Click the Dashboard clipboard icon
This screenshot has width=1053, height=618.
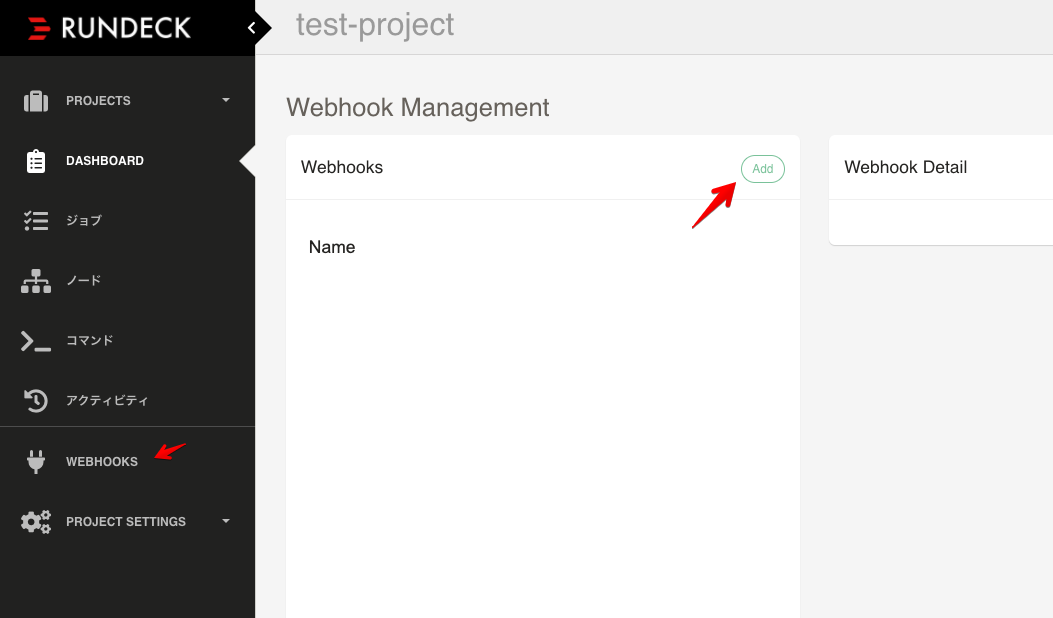[x=35, y=160]
